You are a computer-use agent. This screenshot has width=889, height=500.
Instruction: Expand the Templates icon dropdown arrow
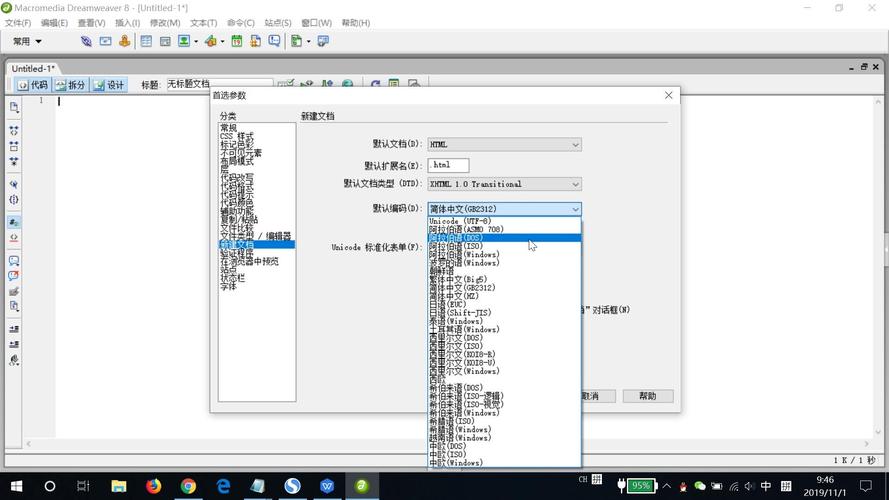[x=308, y=41]
